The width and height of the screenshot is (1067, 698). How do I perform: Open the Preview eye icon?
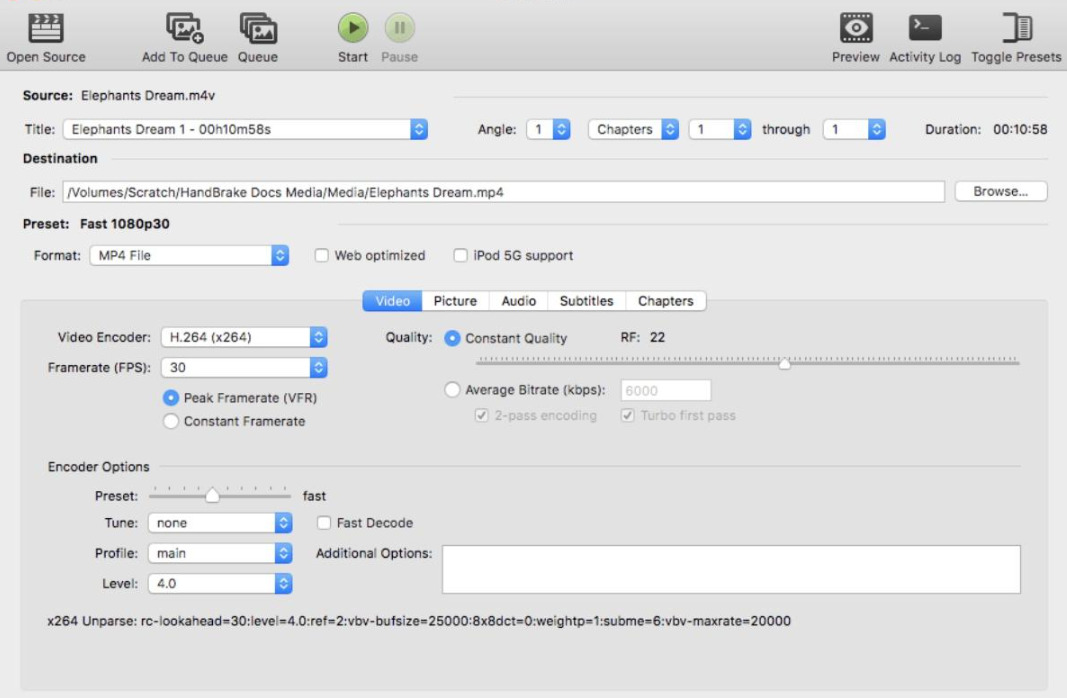pyautogui.click(x=855, y=28)
